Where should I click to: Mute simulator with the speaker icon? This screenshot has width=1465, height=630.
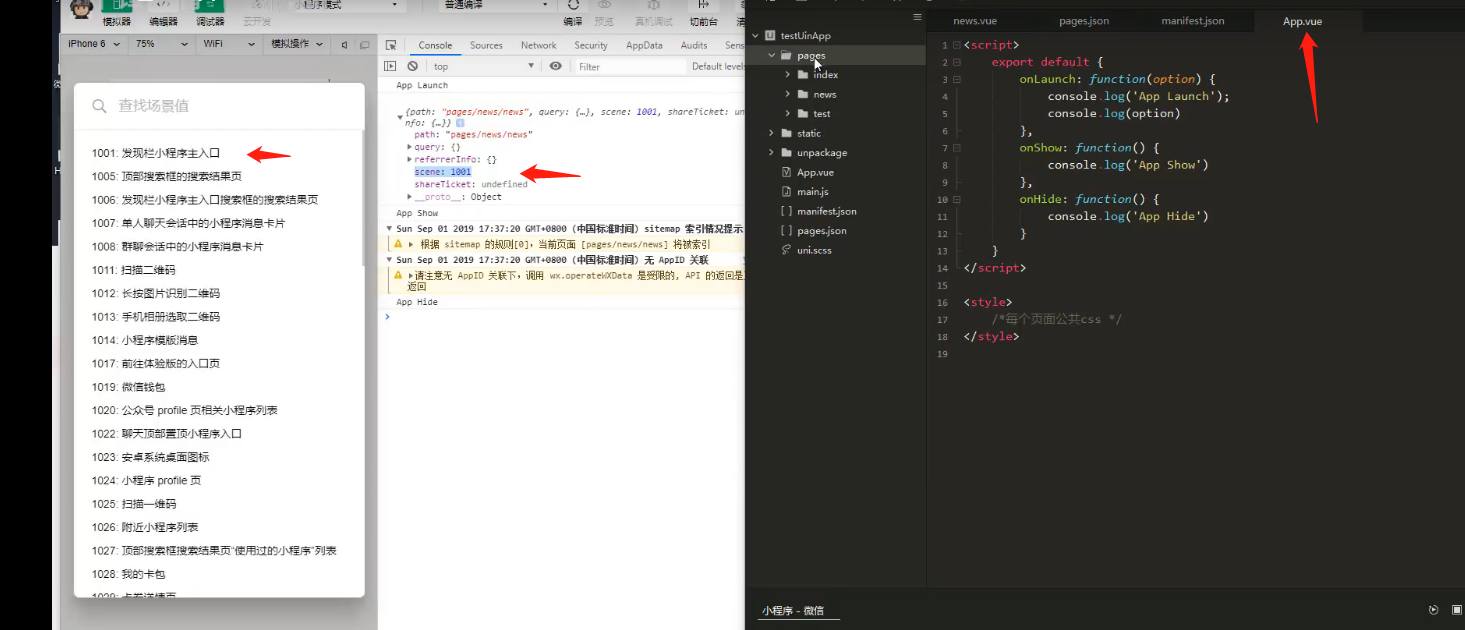pyautogui.click(x=345, y=44)
